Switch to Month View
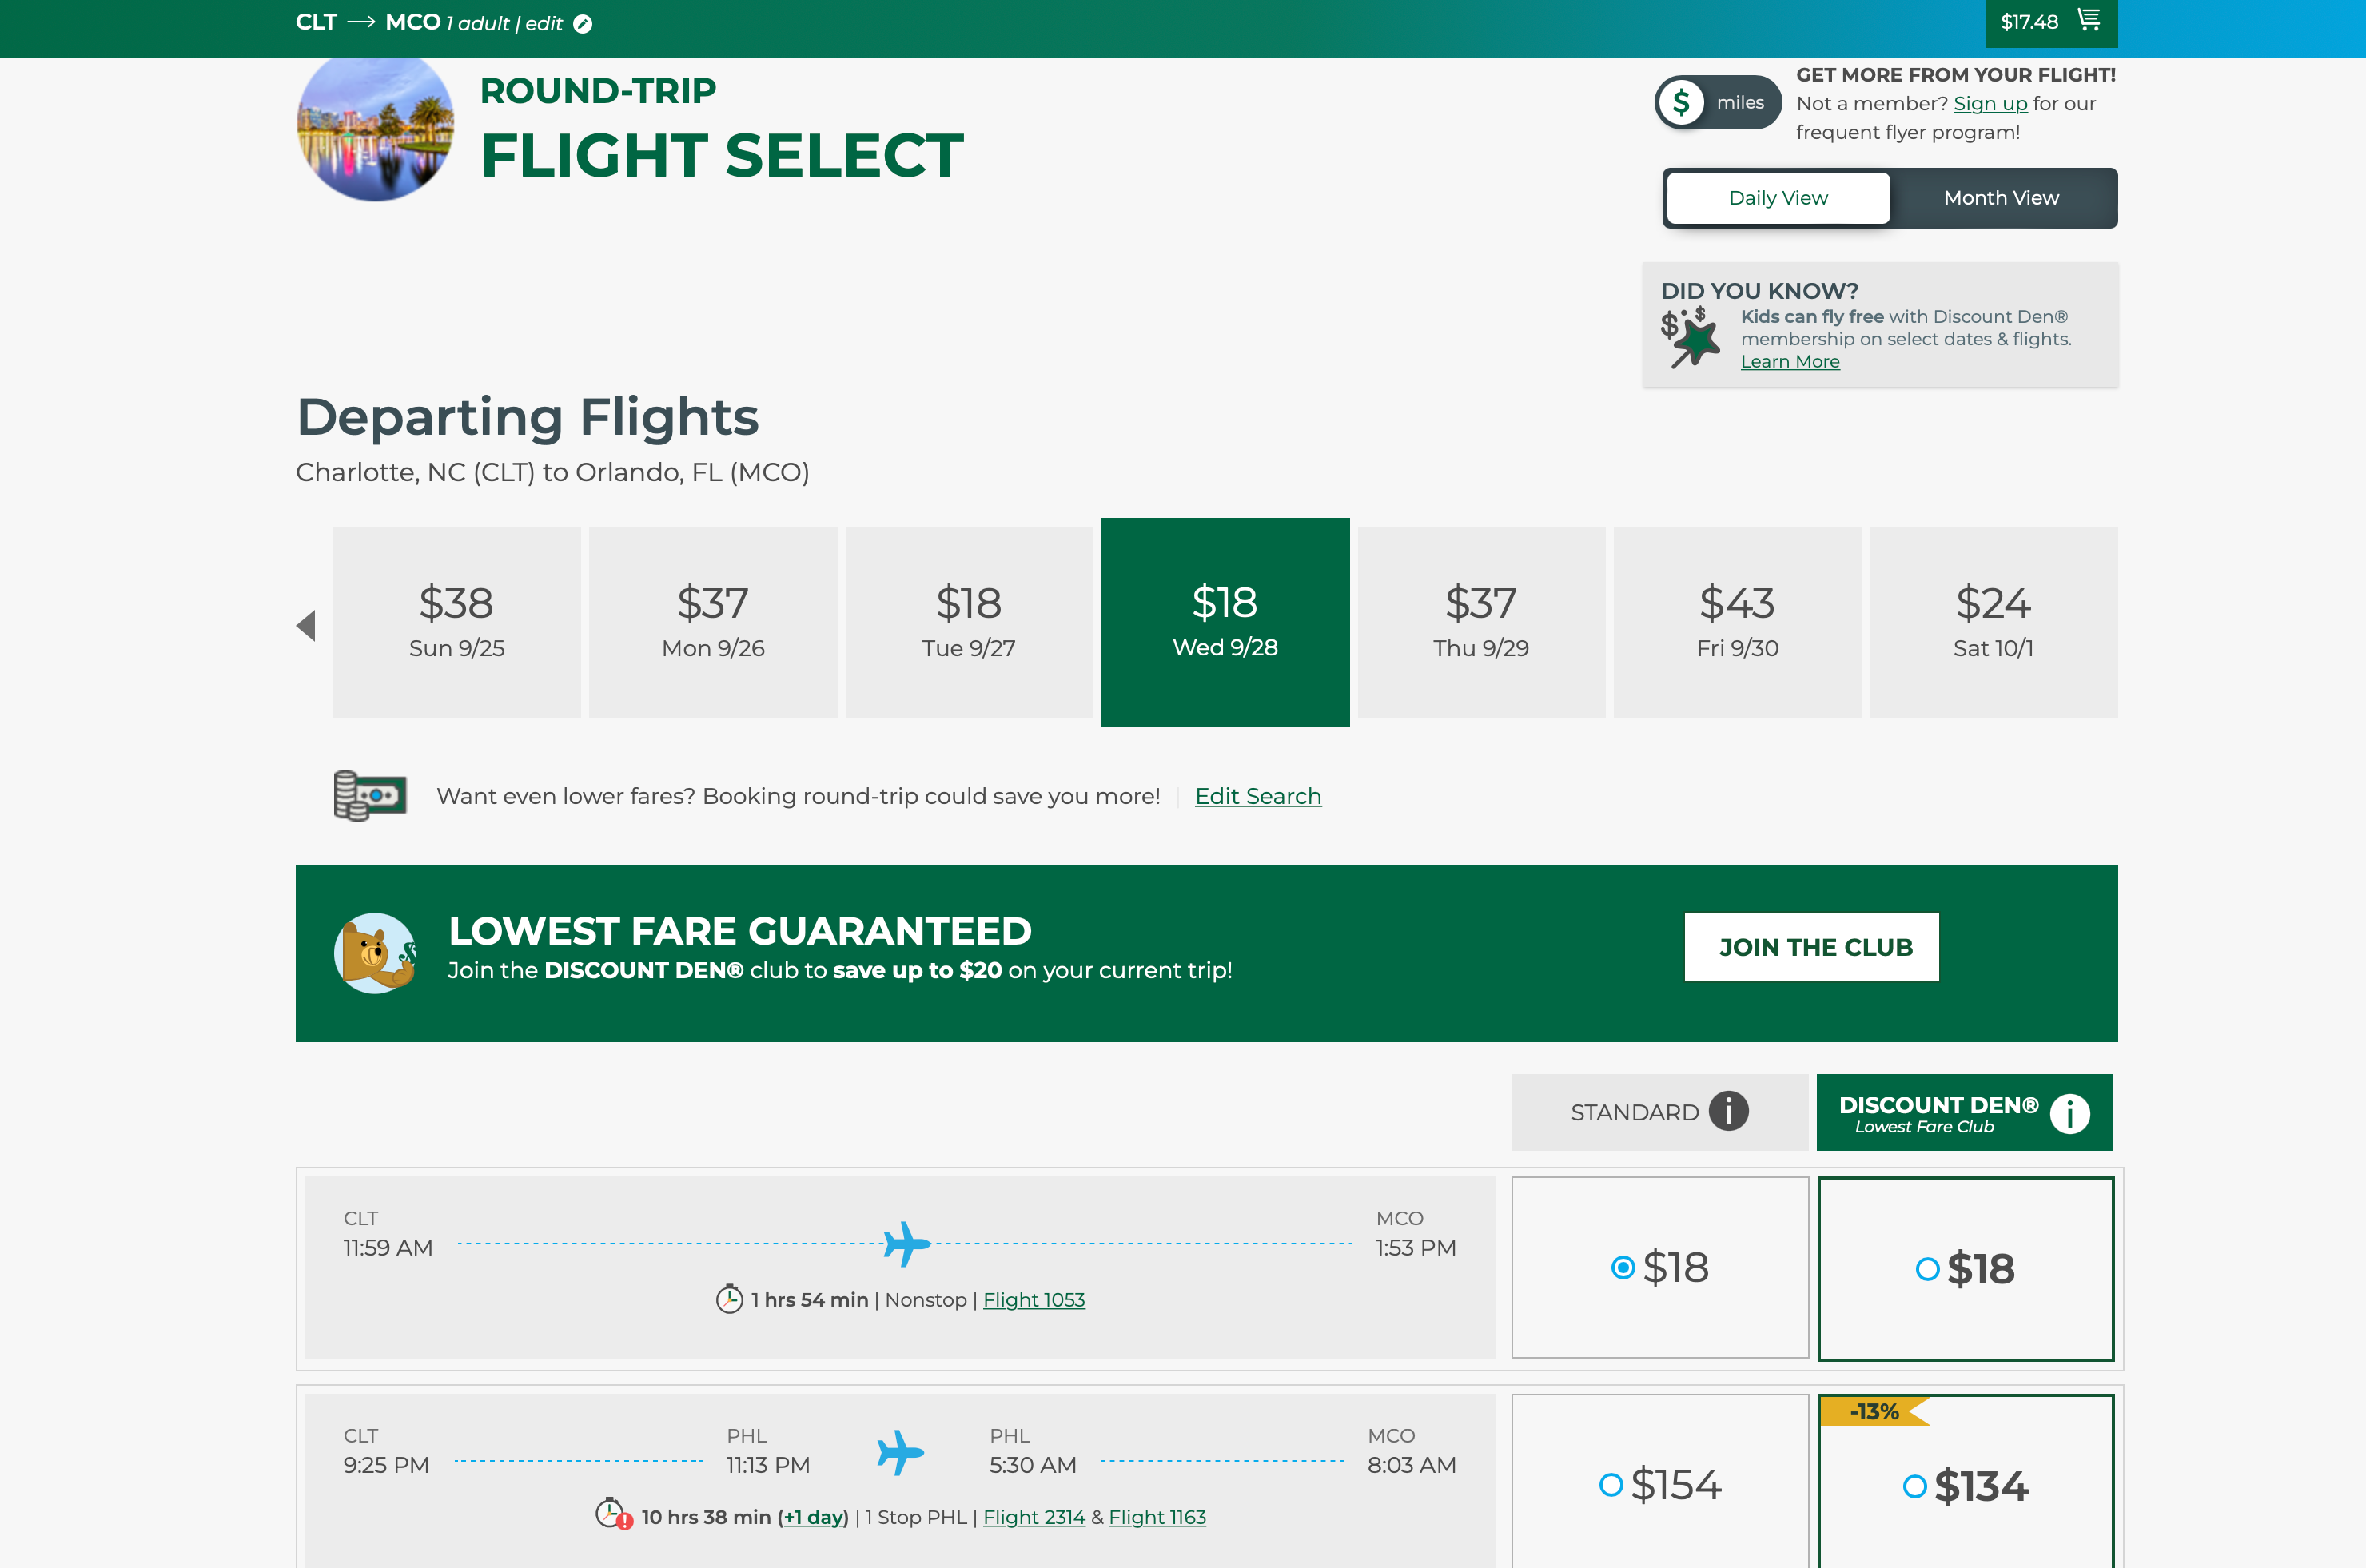The width and height of the screenshot is (2366, 1568). (x=2001, y=198)
